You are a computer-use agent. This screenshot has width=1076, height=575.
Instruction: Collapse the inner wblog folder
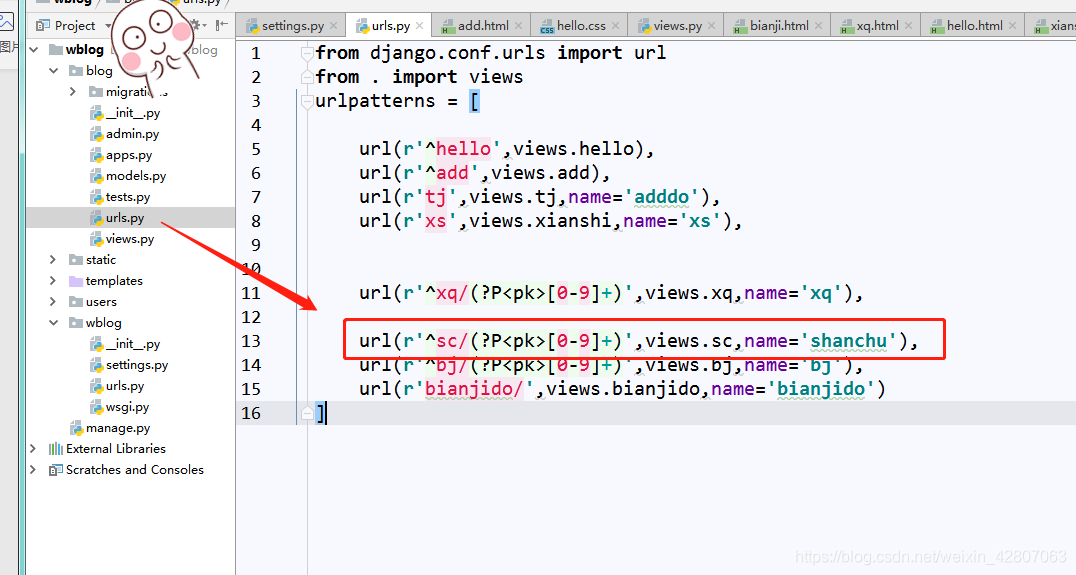[x=54, y=322]
